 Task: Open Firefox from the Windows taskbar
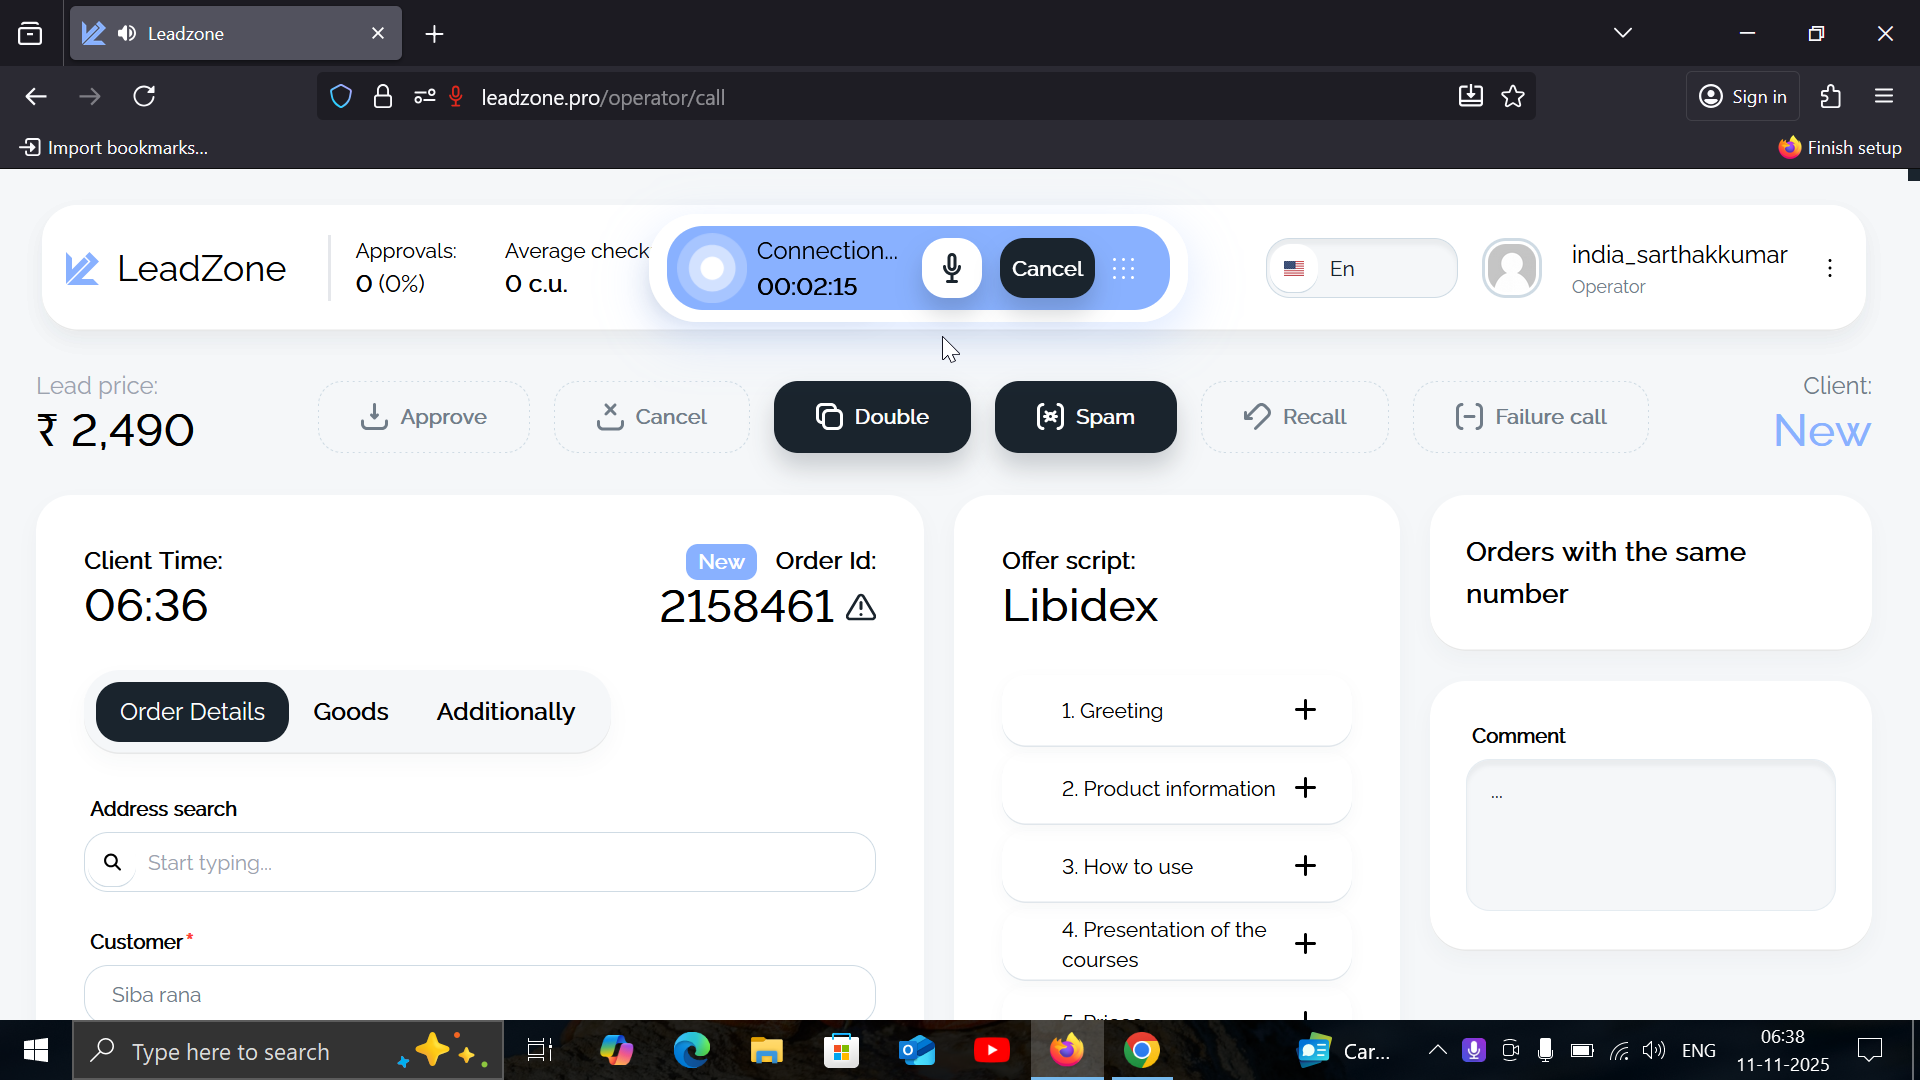[x=1066, y=1051]
